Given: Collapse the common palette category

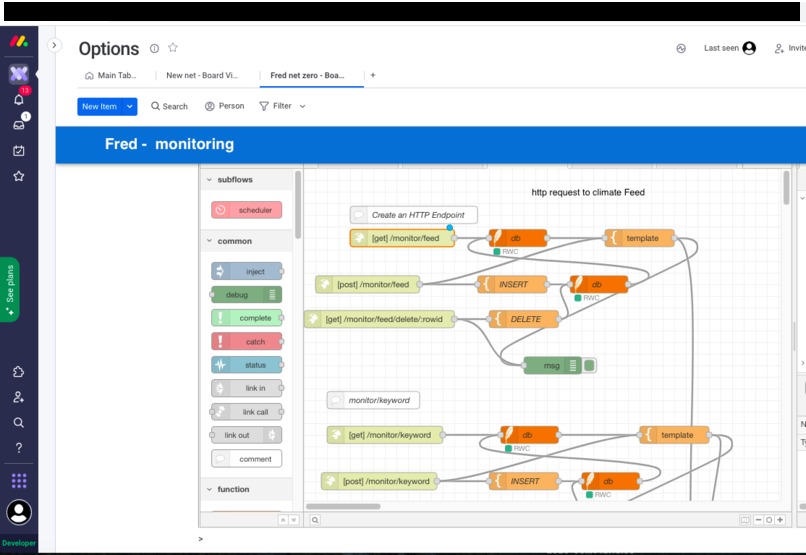Looking at the screenshot, I should pyautogui.click(x=209, y=241).
